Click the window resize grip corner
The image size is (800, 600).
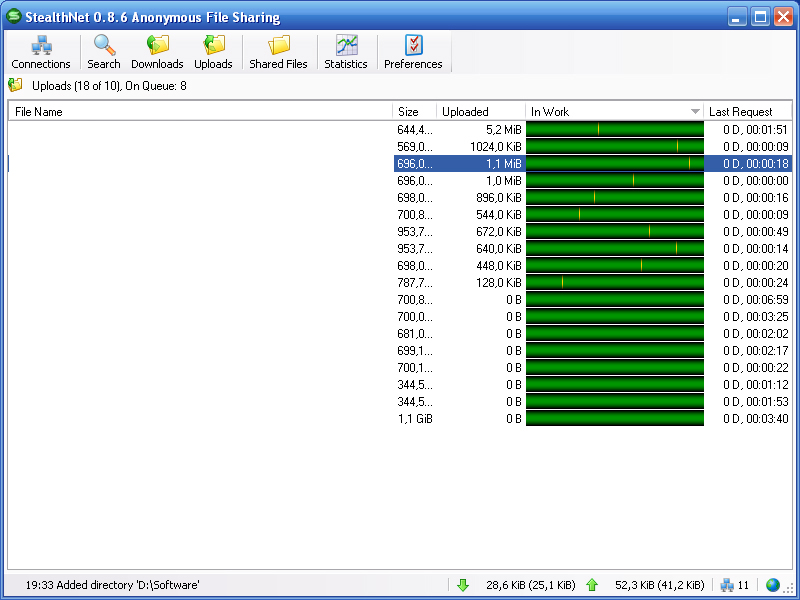(x=789, y=588)
